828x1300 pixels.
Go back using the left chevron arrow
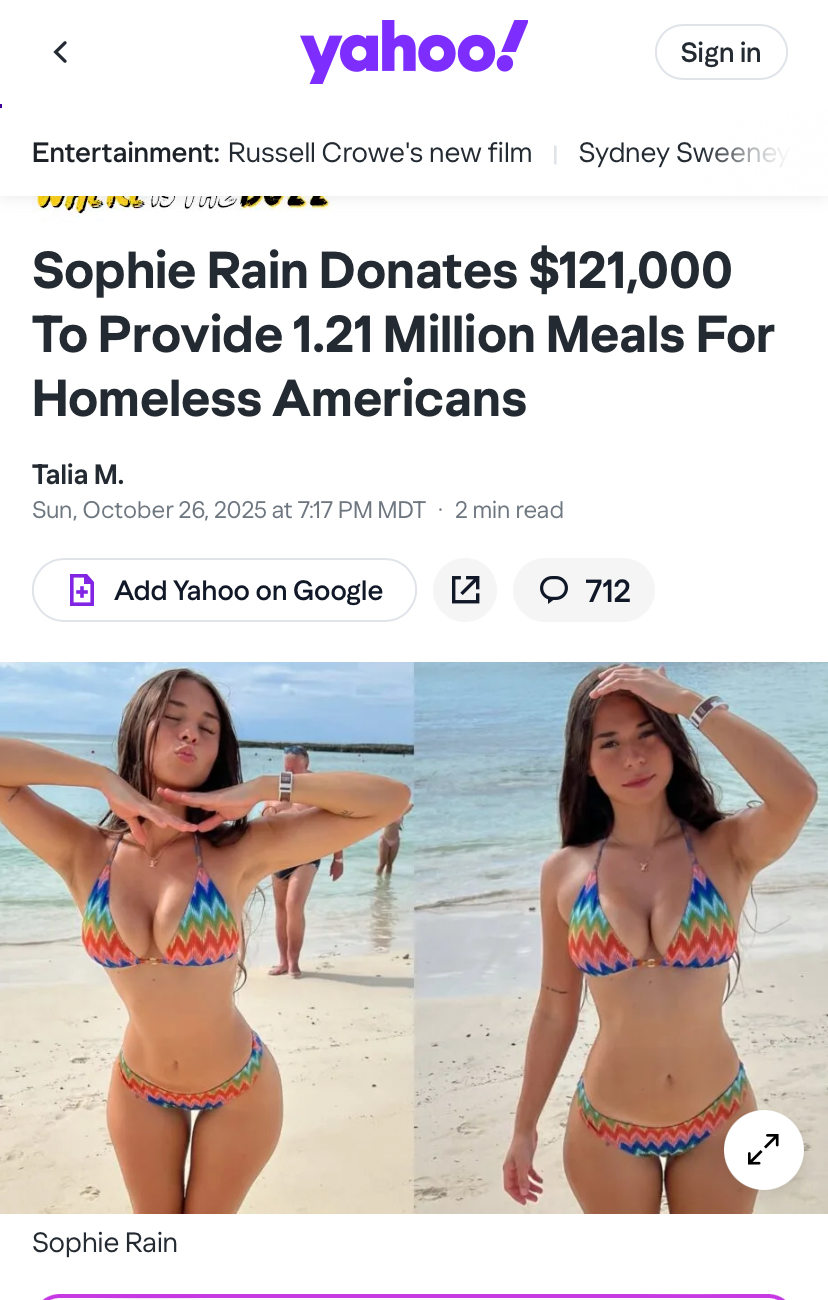[x=61, y=52]
